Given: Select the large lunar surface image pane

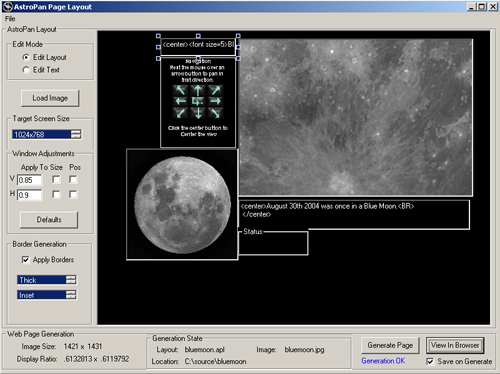Looking at the screenshot, I should point(356,117).
